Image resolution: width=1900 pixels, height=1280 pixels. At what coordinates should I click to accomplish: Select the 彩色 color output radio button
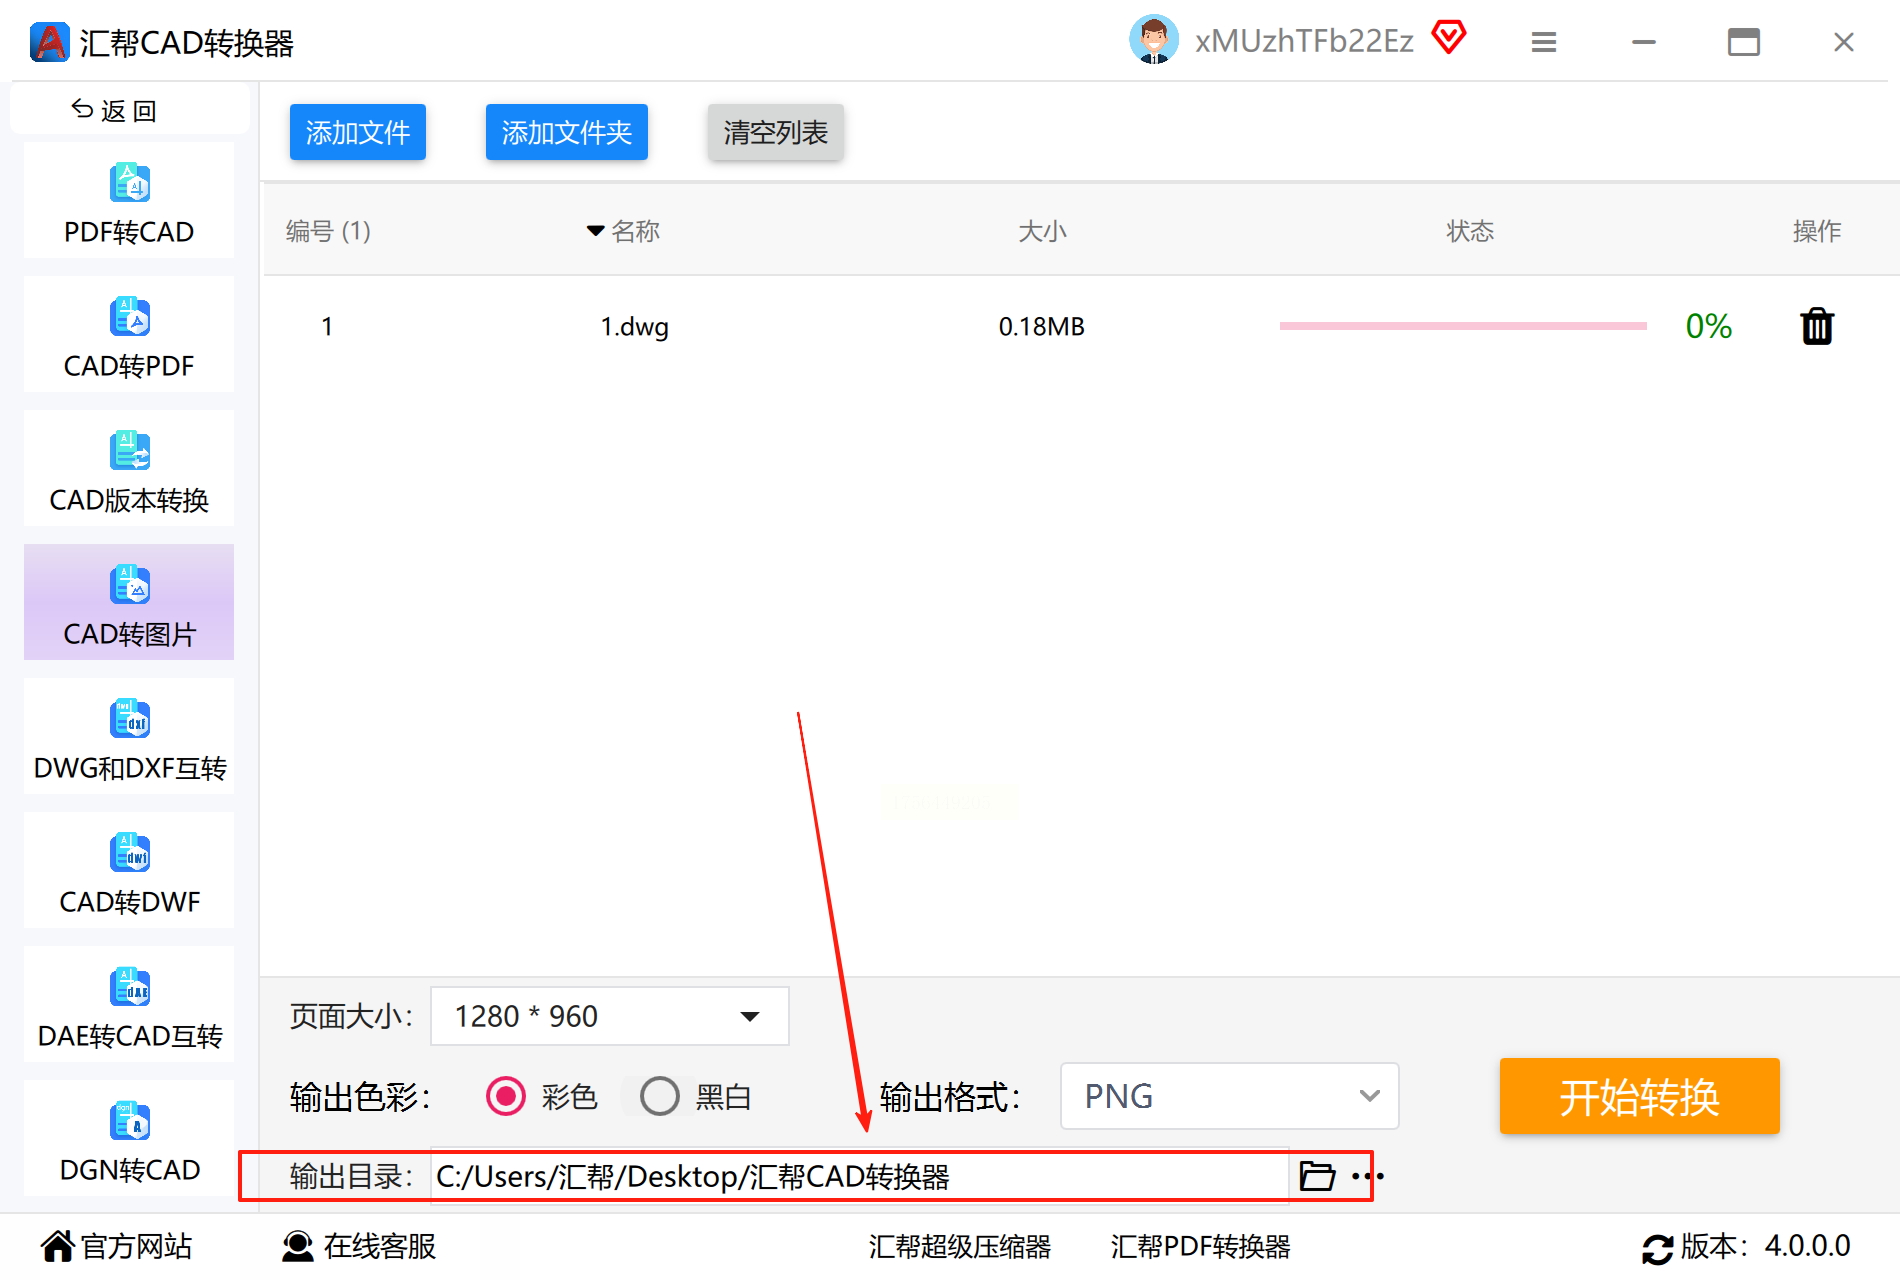point(506,1097)
